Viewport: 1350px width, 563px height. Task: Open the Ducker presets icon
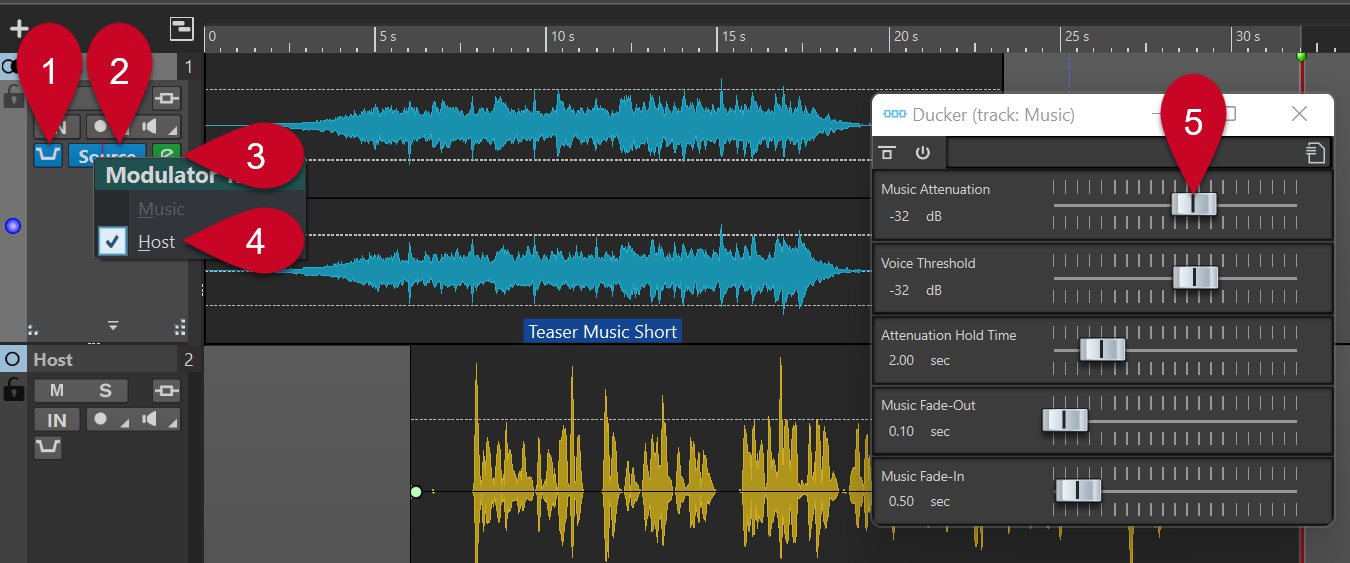tap(1316, 153)
